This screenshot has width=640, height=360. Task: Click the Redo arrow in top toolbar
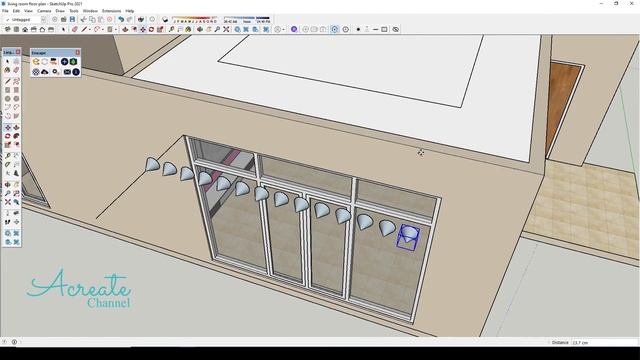(129, 19)
